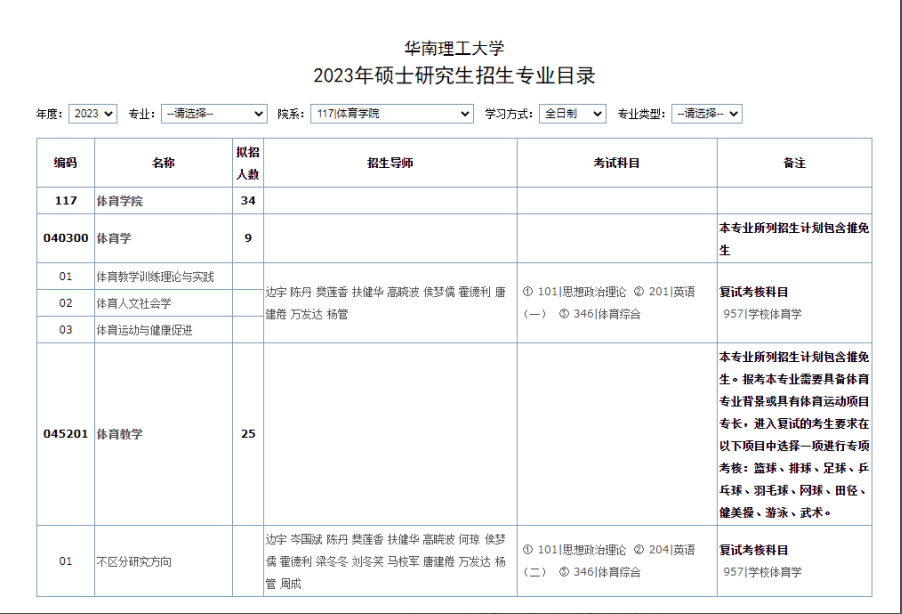The height and width of the screenshot is (614, 902).
Task: Select direction code 03
Action: pos(66,330)
